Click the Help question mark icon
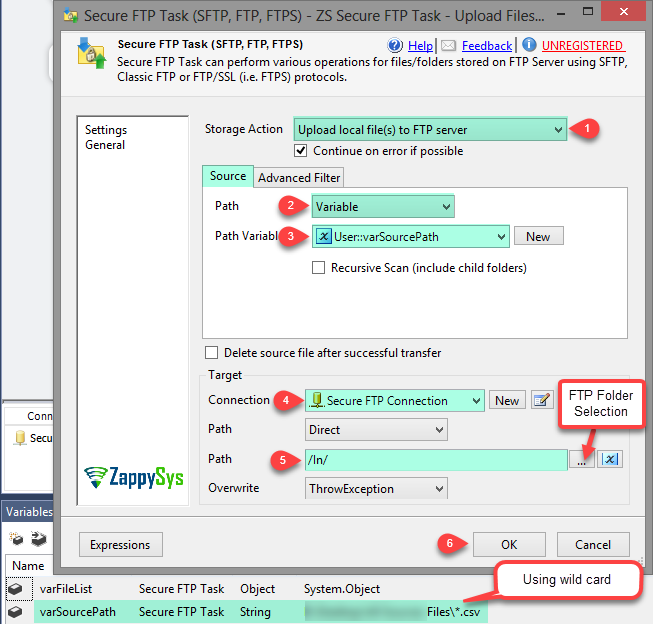Image resolution: width=653 pixels, height=624 pixels. (x=395, y=45)
